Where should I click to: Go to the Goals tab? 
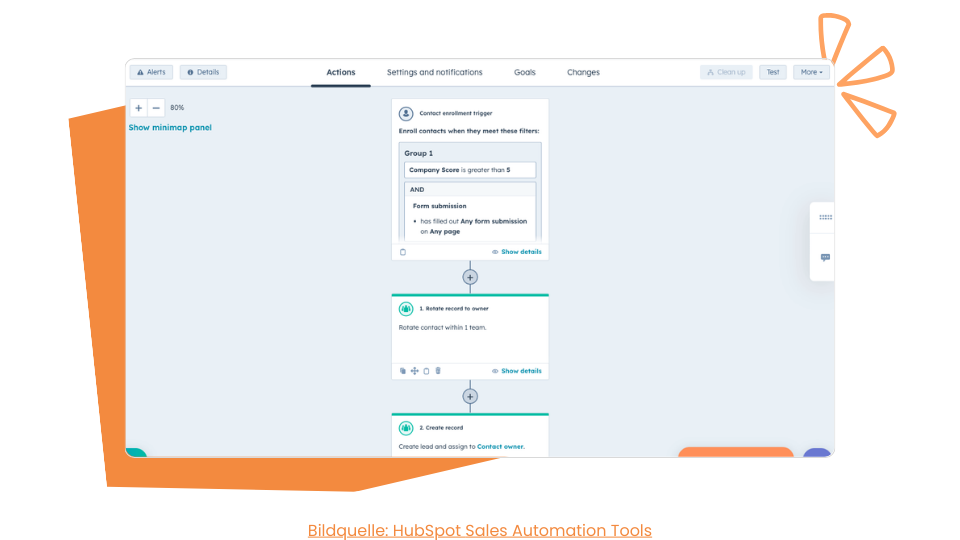tap(525, 72)
